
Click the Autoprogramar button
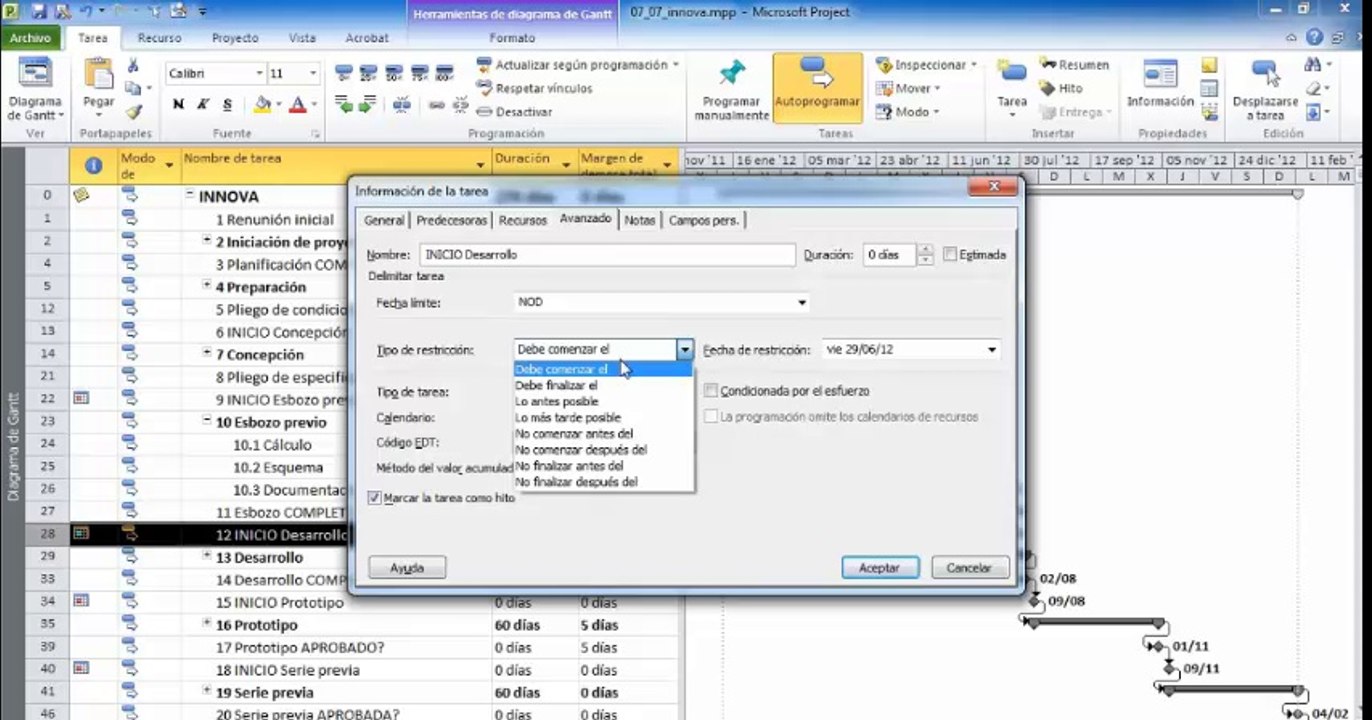coord(817,88)
